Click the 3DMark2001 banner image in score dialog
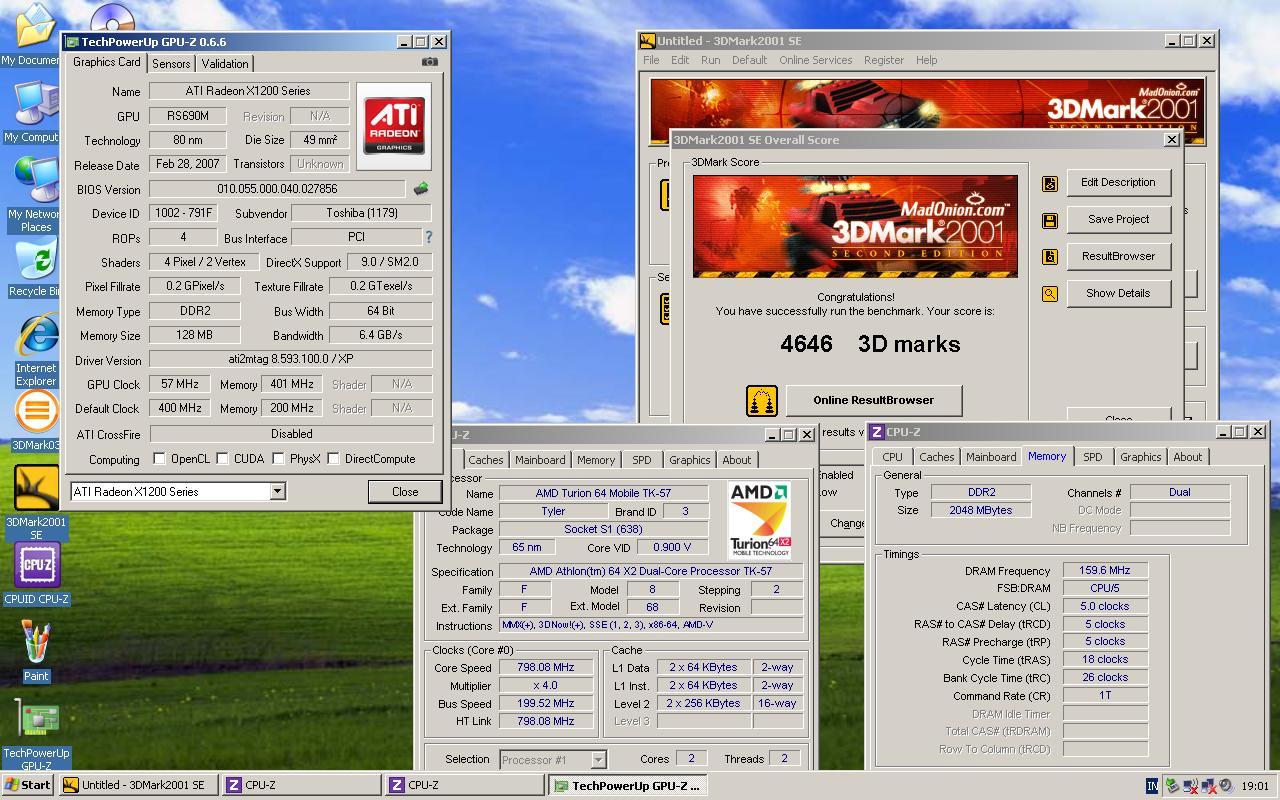The image size is (1280, 800). pos(855,227)
